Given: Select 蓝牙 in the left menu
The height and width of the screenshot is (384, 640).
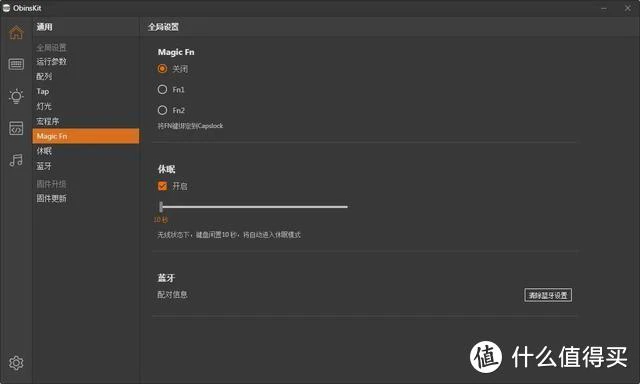Looking at the screenshot, I should [44, 166].
